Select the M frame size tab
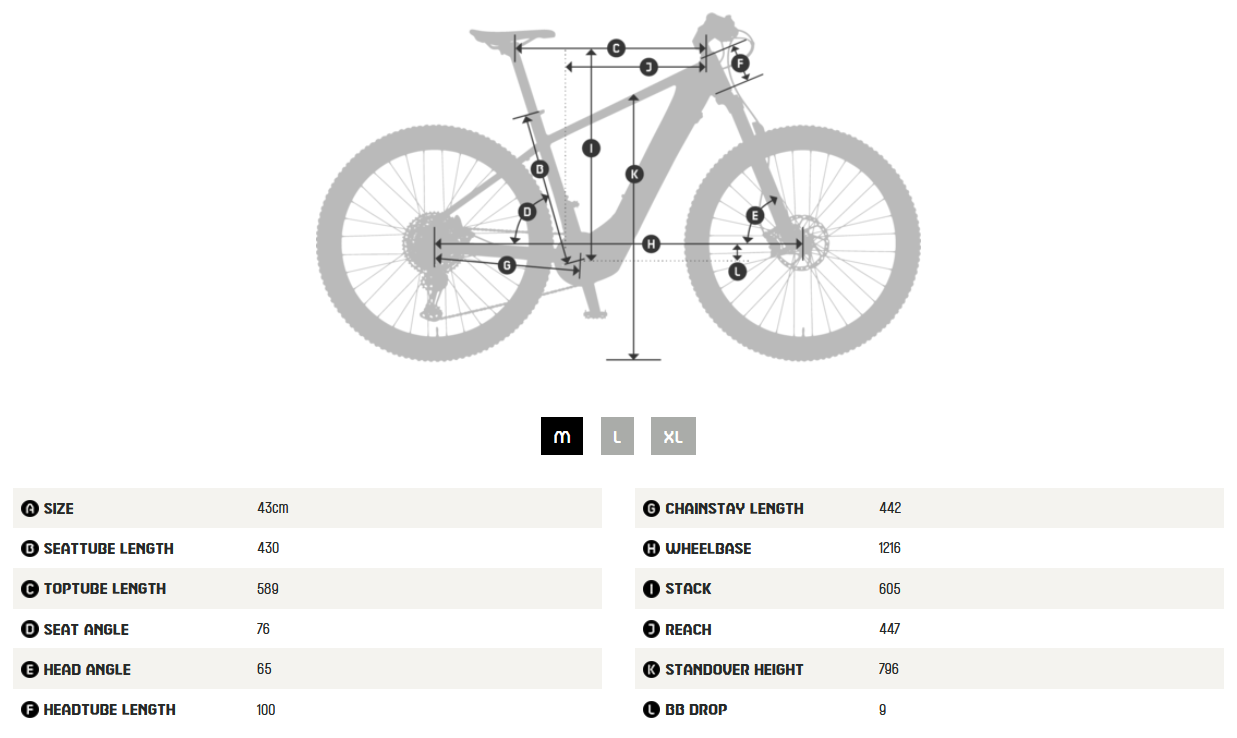Screen dimensions: 1237x738 tap(562, 436)
